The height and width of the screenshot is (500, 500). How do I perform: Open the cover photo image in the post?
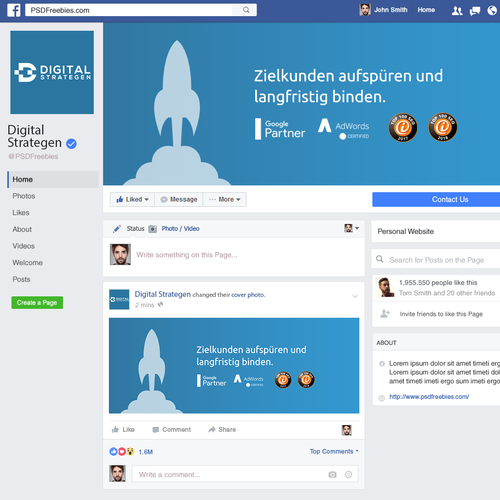pos(234,366)
